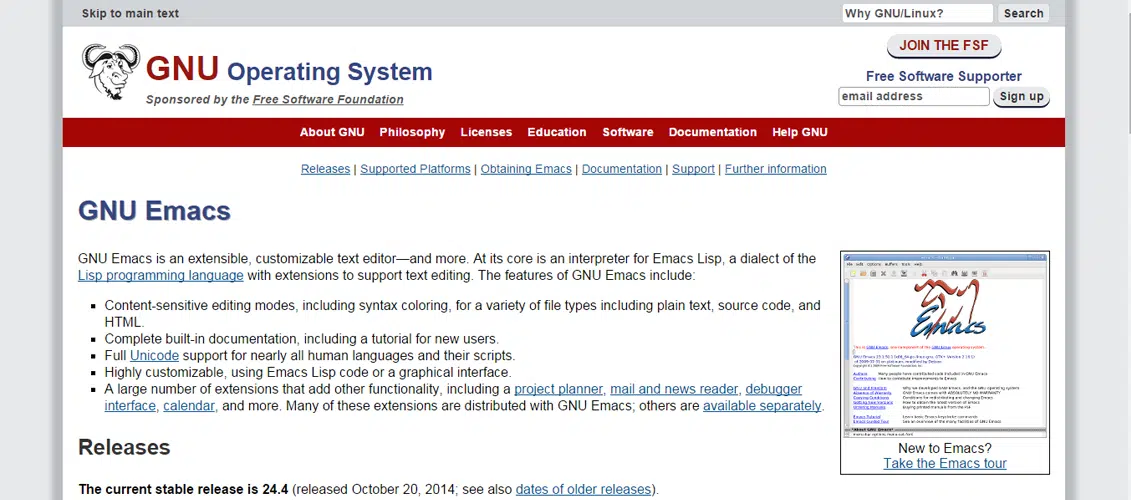Click the email address input field
The height and width of the screenshot is (500, 1131).
913,97
